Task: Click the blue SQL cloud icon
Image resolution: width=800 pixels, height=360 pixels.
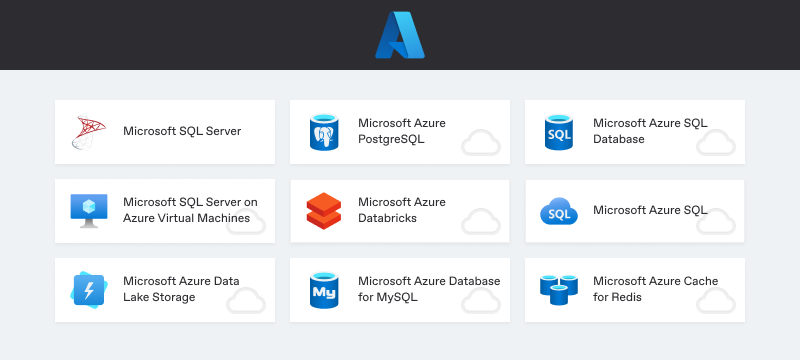Action: pos(559,211)
